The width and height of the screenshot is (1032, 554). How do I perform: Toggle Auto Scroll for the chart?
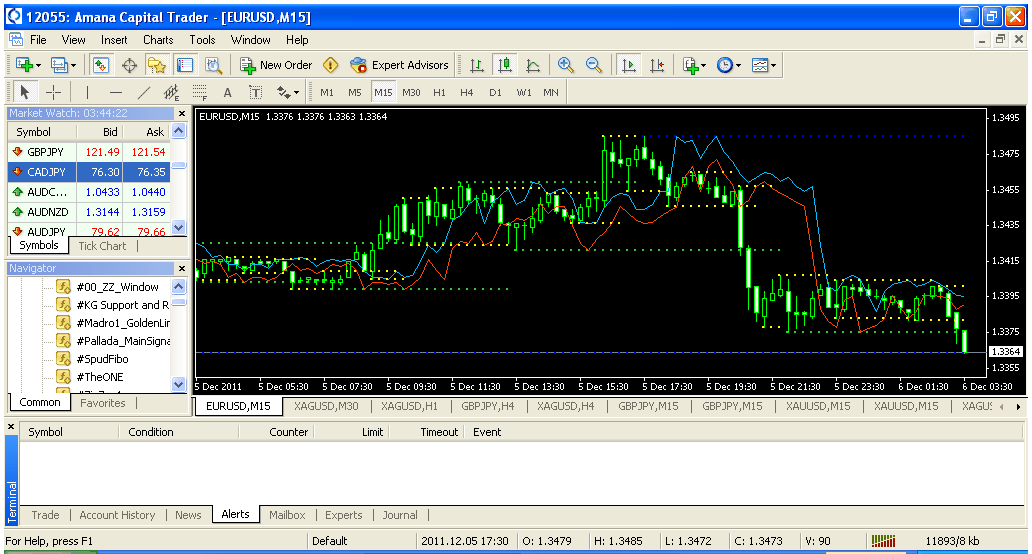(x=629, y=65)
